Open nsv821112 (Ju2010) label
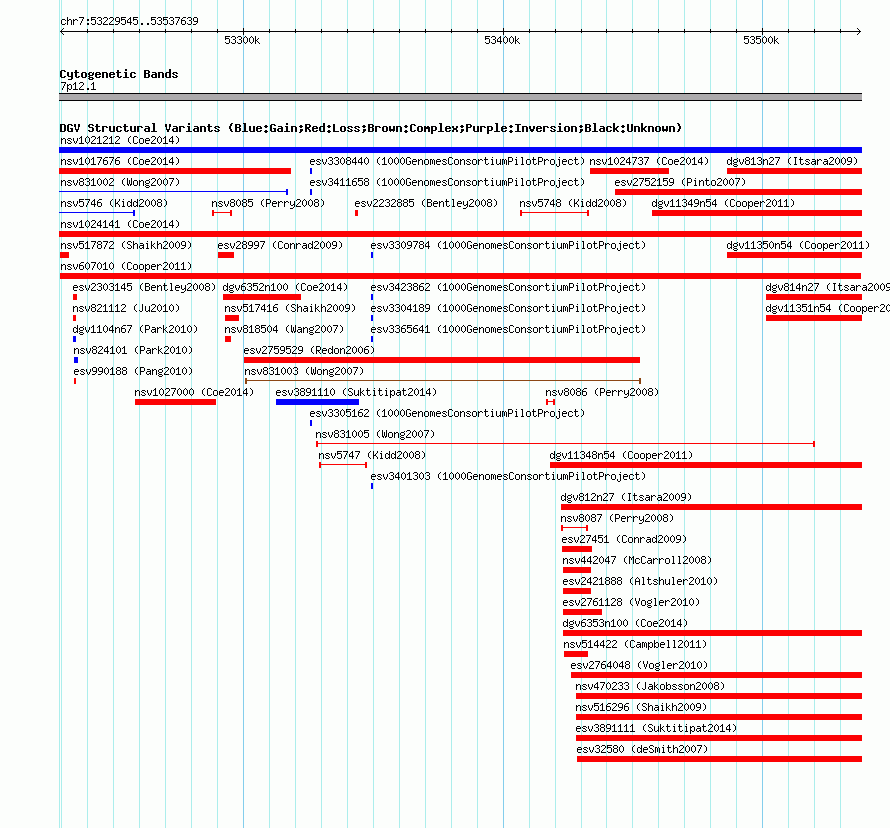Screen dimensions: 890x828 (x=126, y=308)
